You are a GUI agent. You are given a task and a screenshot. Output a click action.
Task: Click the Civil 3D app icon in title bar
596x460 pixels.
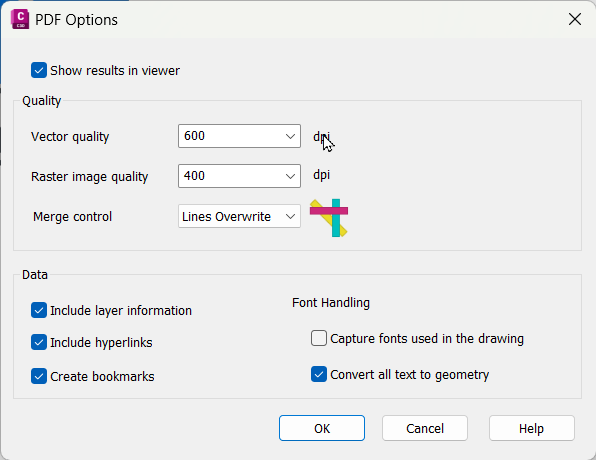click(20, 19)
